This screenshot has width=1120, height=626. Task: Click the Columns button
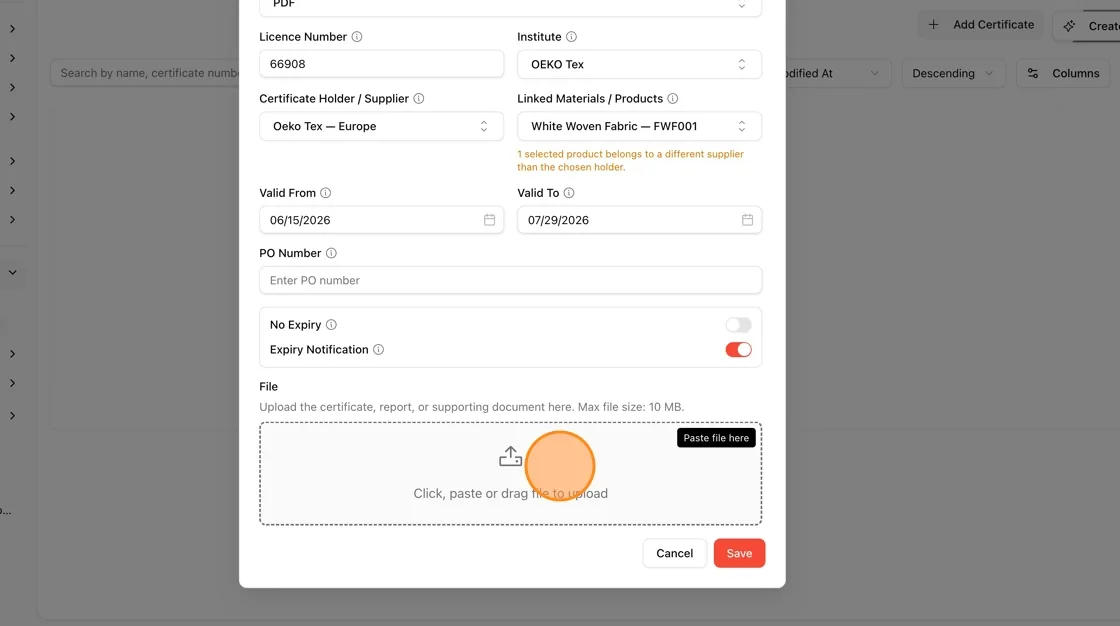1063,74
